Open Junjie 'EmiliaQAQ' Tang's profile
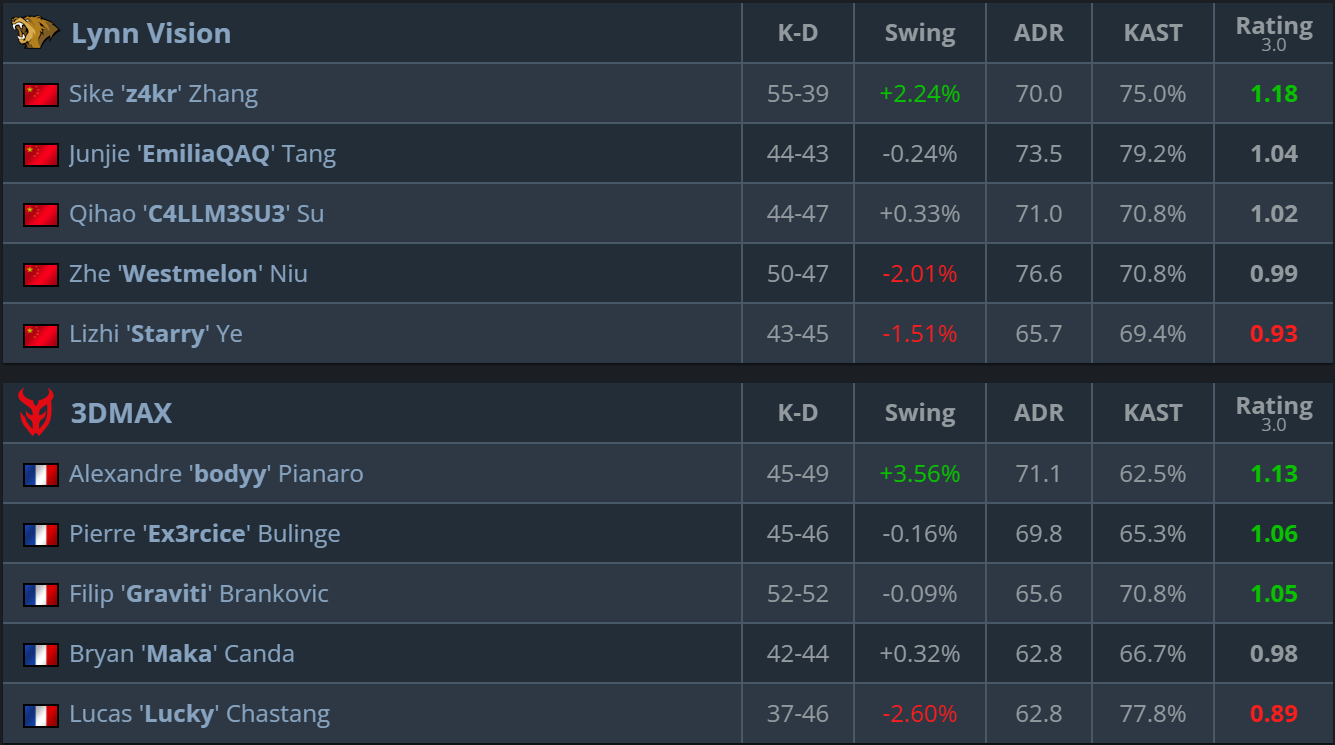The height and width of the screenshot is (745, 1335). click(x=202, y=154)
